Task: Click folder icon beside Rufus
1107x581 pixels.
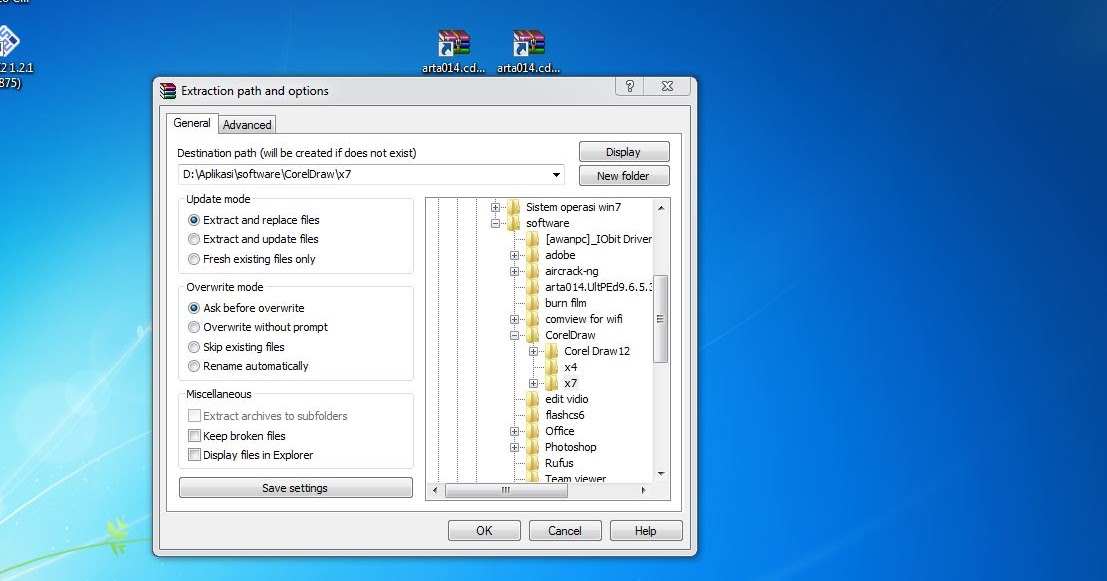Action: click(x=532, y=463)
